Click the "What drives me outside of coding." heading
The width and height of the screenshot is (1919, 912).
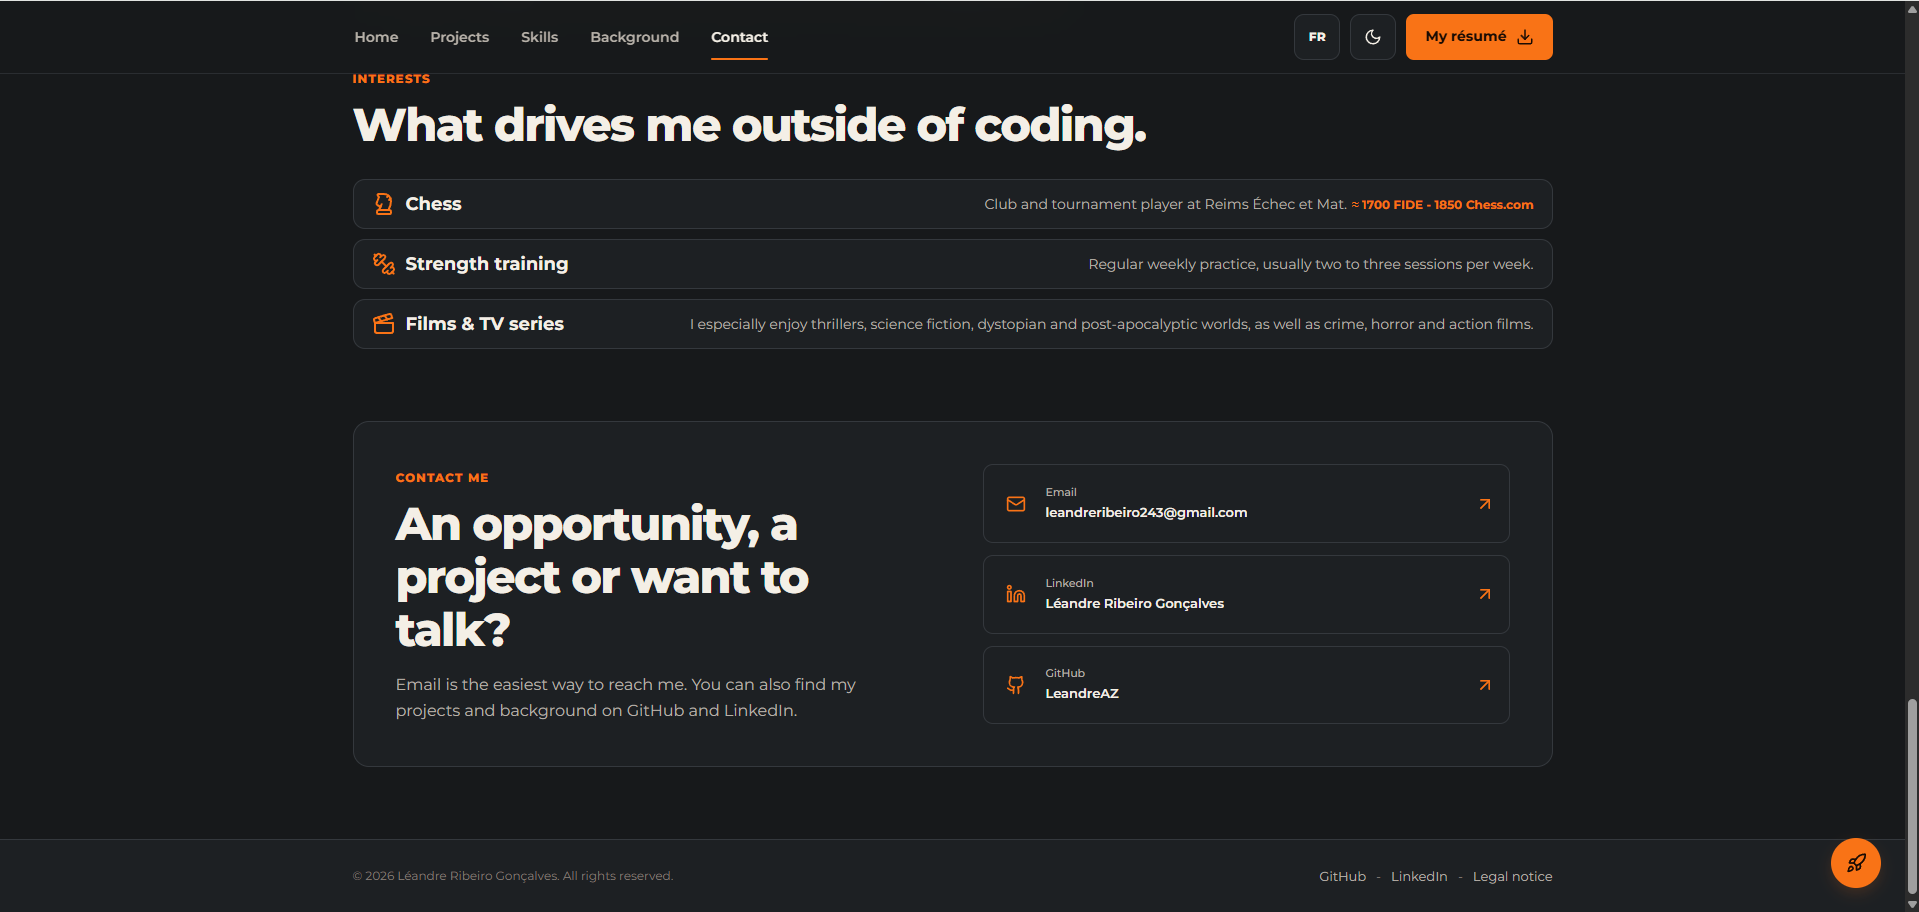point(750,126)
